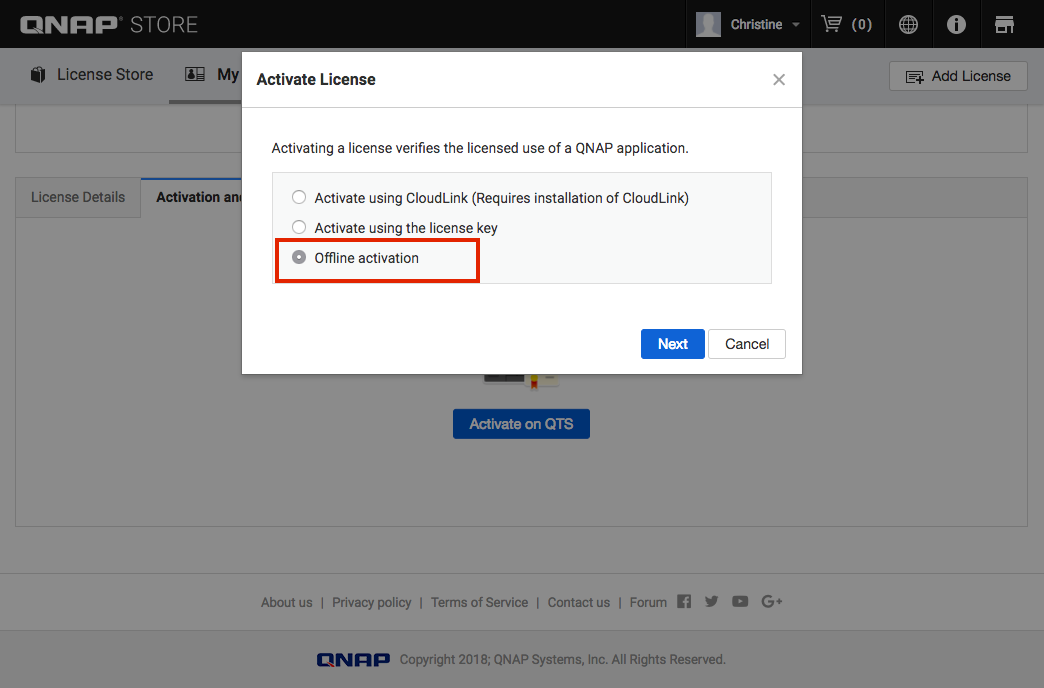Click the Add License button
This screenshot has width=1044, height=688.
click(x=958, y=76)
